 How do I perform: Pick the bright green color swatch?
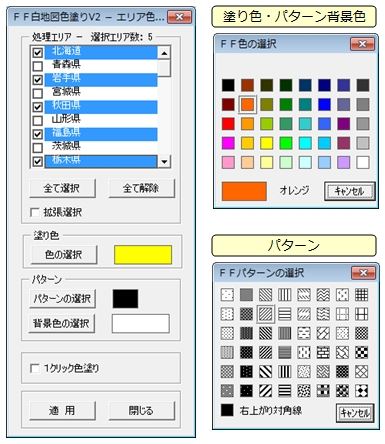286,143
